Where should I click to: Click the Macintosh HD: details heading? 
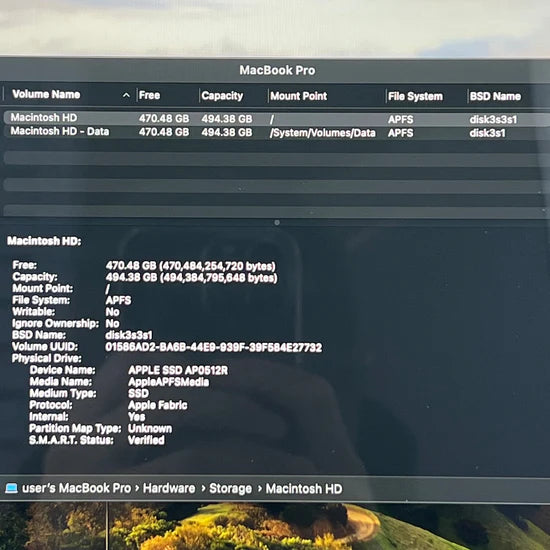(44, 241)
